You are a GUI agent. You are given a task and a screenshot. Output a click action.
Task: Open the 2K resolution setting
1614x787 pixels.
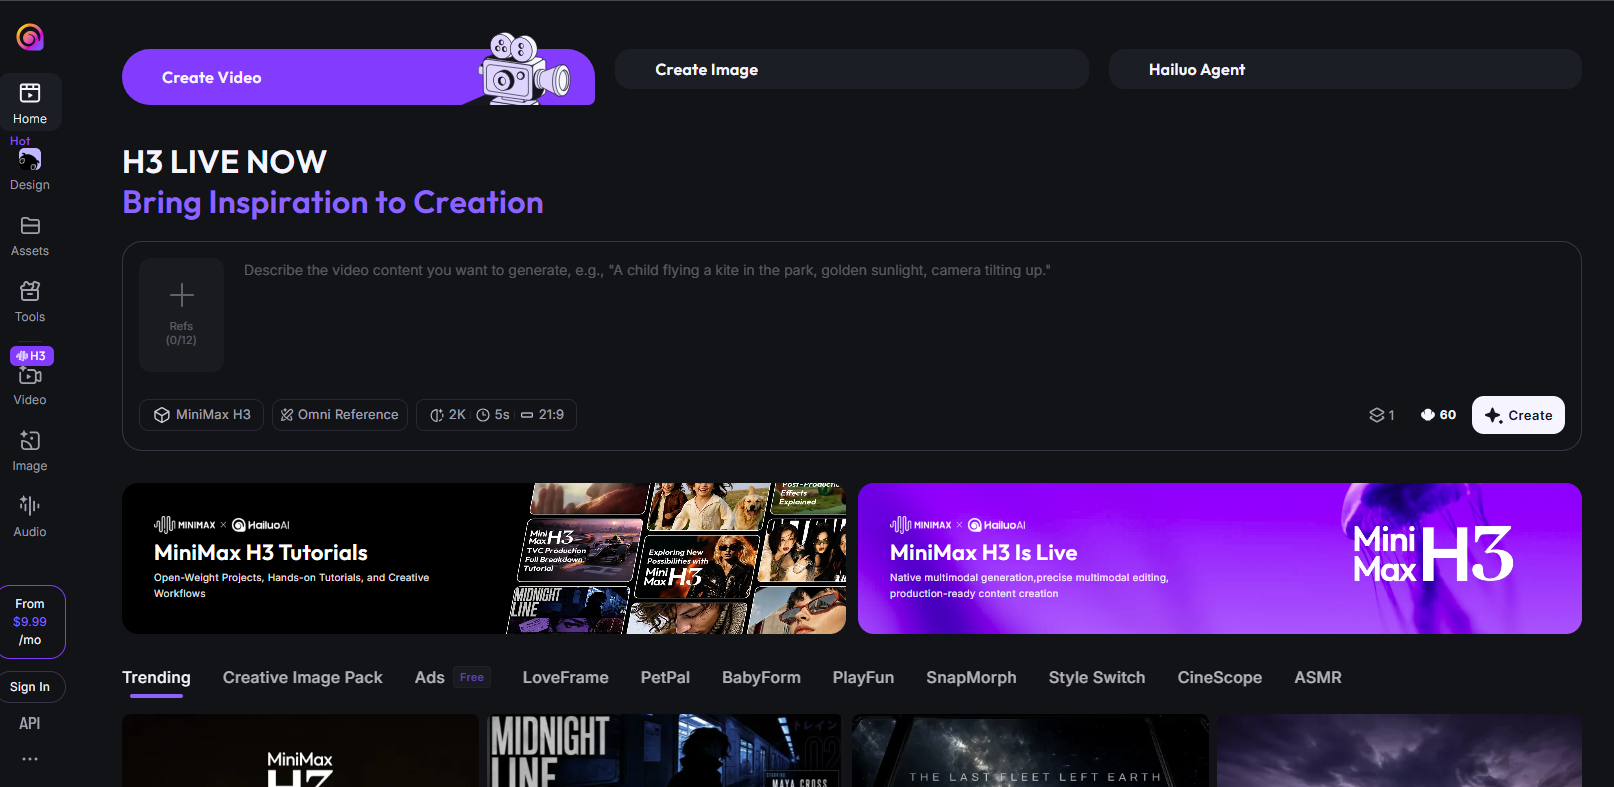448,415
